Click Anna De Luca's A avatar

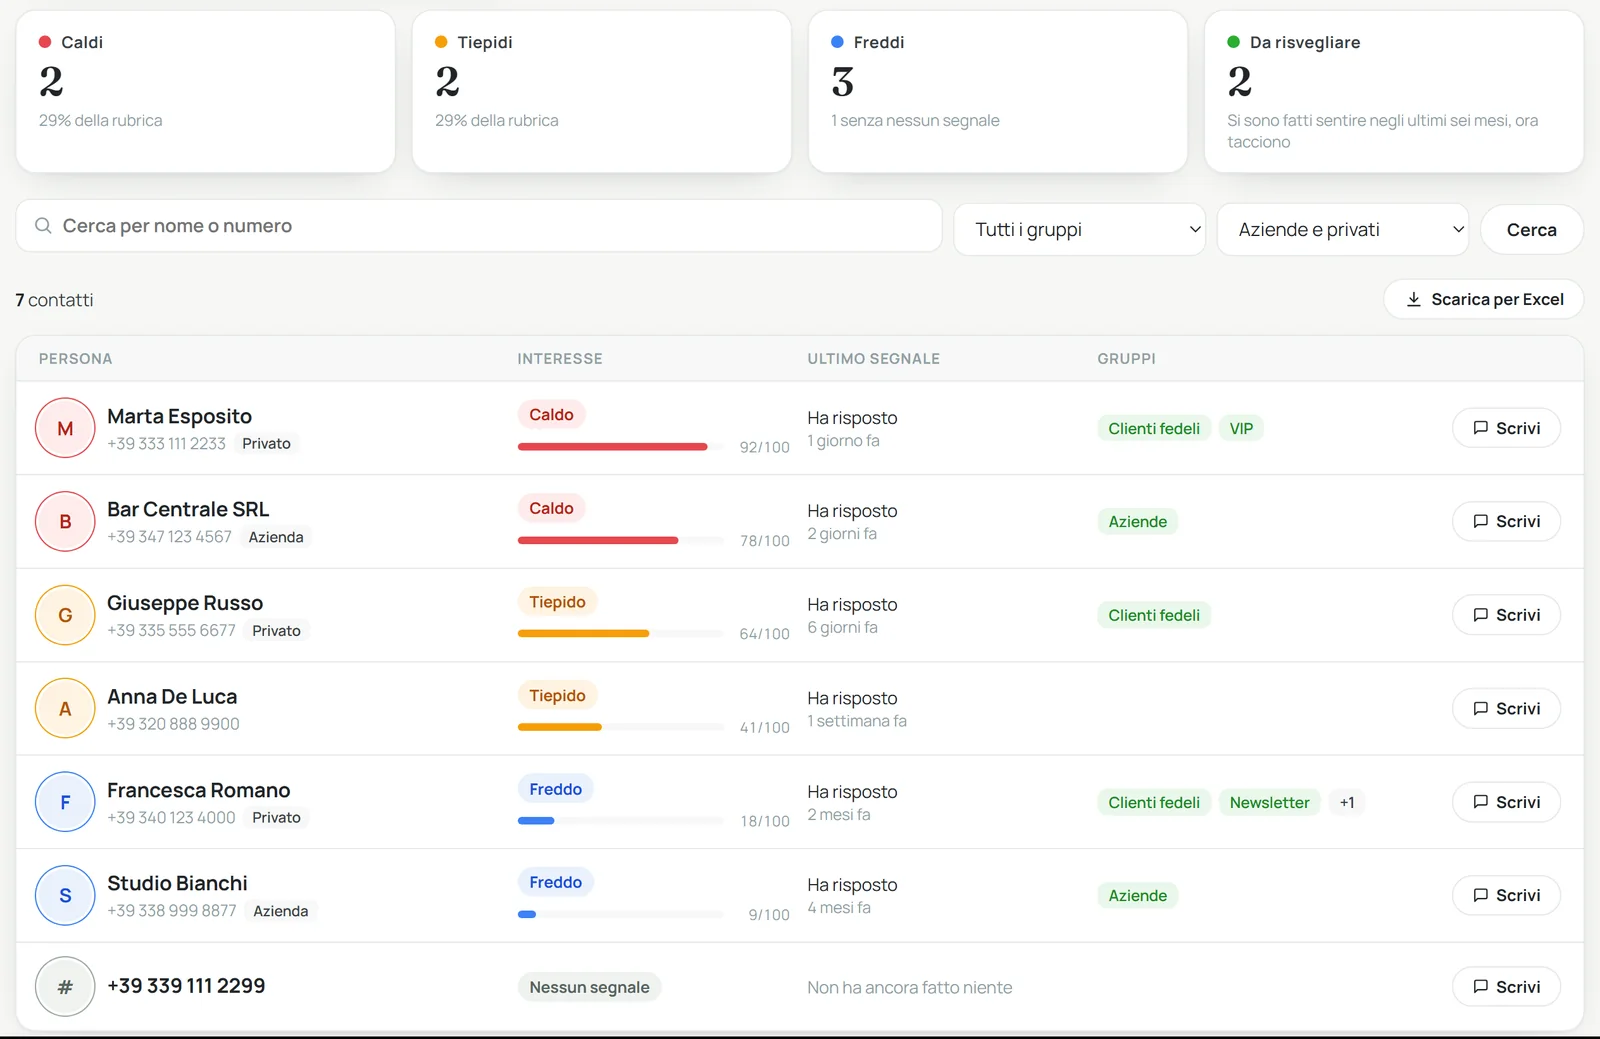(65, 709)
